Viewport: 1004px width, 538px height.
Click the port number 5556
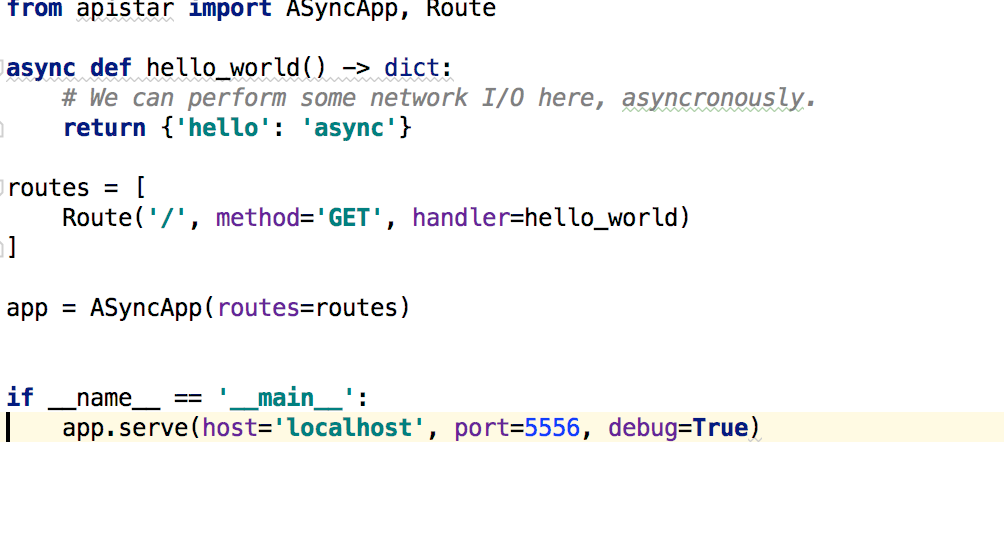(x=552, y=428)
